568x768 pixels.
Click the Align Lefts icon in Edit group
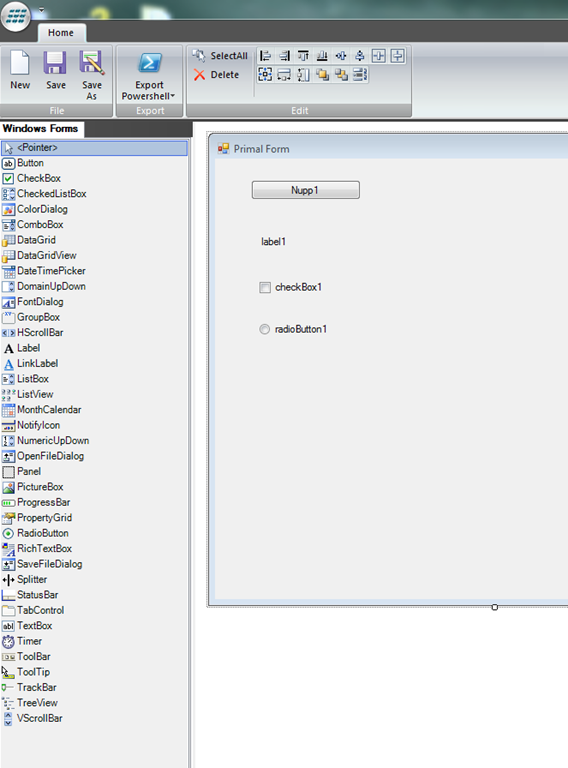265,56
